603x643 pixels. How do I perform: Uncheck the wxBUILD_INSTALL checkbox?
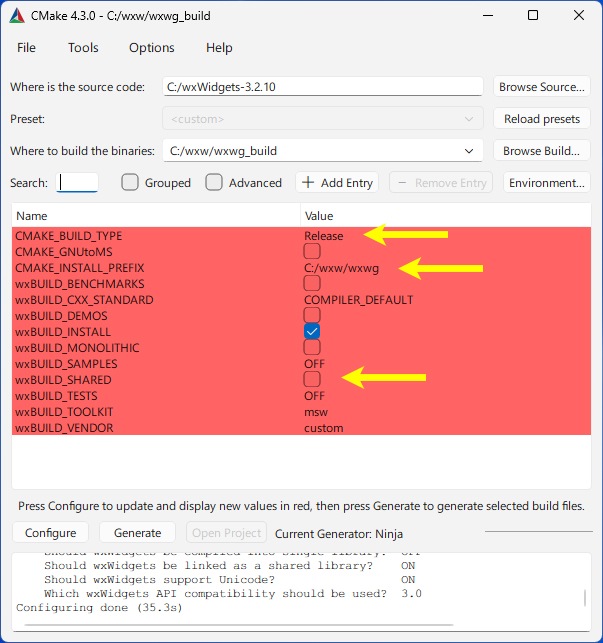point(312,331)
